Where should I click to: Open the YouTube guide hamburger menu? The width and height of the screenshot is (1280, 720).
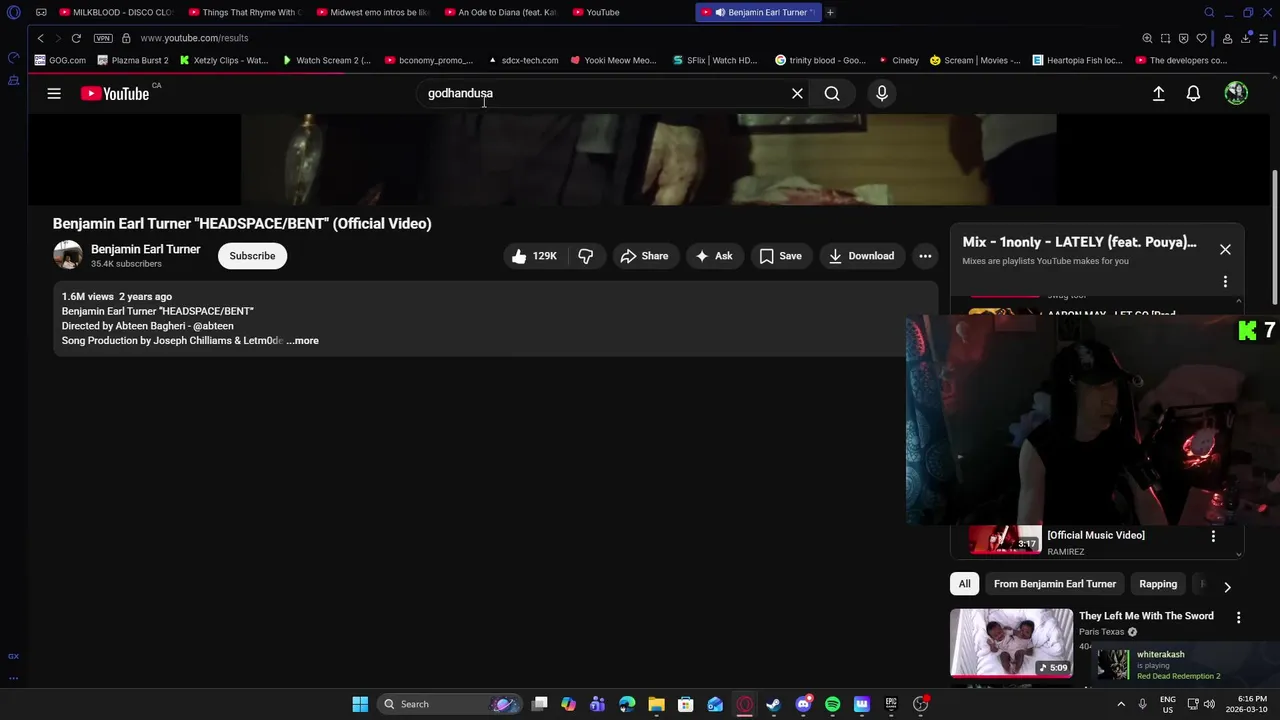point(54,93)
